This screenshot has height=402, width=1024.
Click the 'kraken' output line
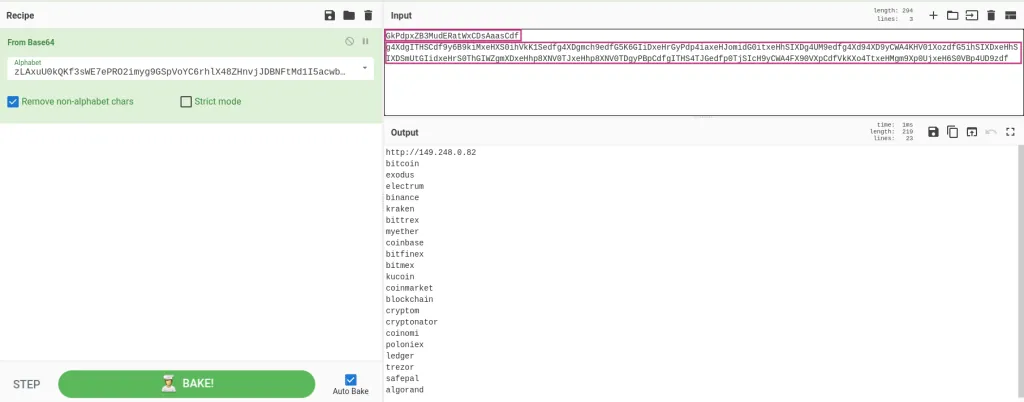(x=400, y=209)
